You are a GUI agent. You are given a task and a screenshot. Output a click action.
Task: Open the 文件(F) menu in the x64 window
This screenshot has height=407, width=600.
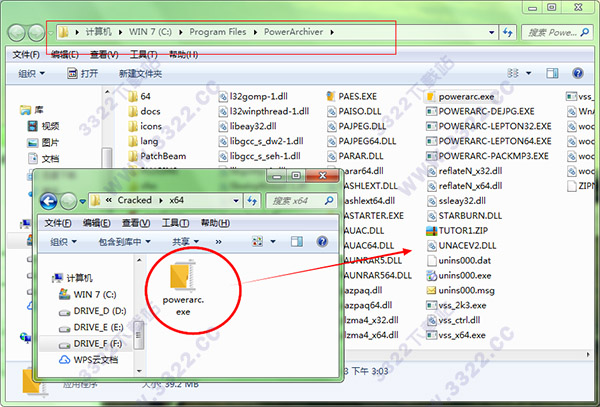tap(57, 223)
